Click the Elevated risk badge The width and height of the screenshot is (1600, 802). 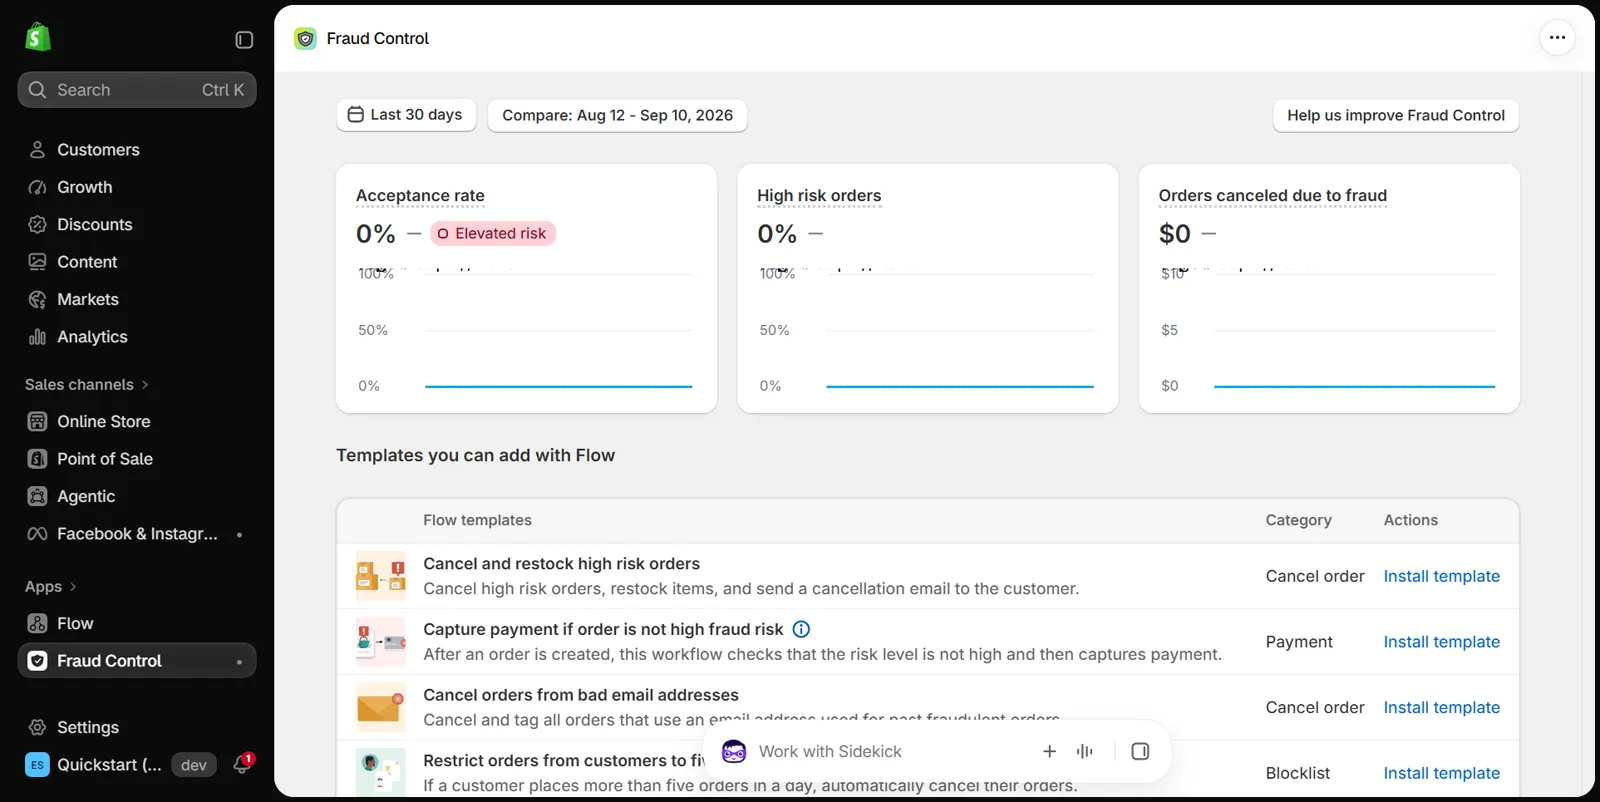493,233
